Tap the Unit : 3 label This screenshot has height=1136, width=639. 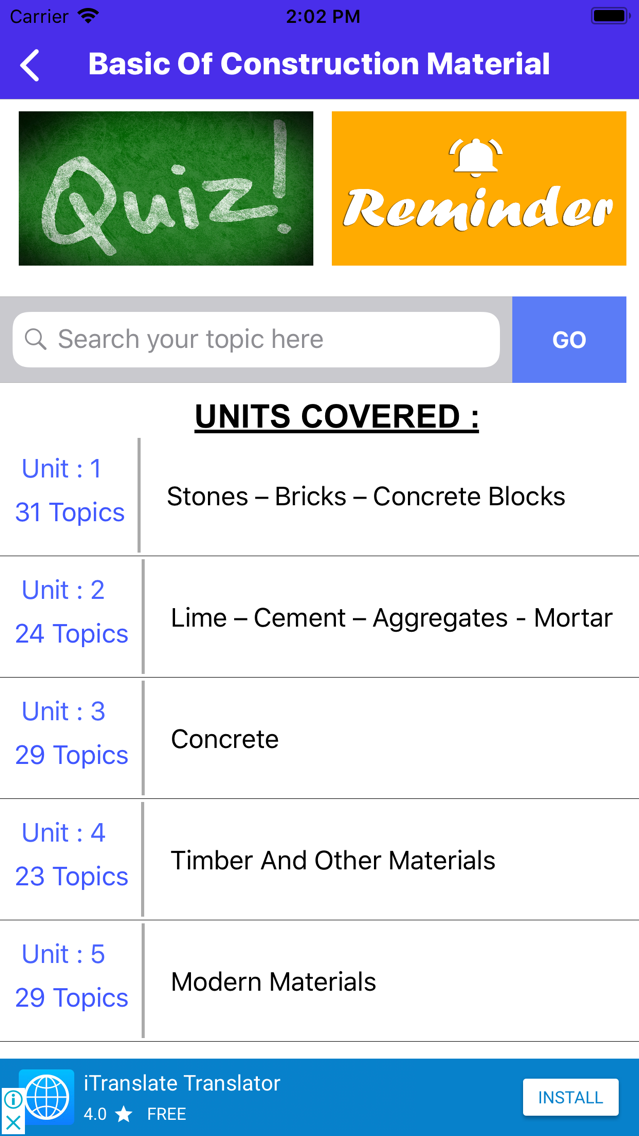pyautogui.click(x=64, y=711)
